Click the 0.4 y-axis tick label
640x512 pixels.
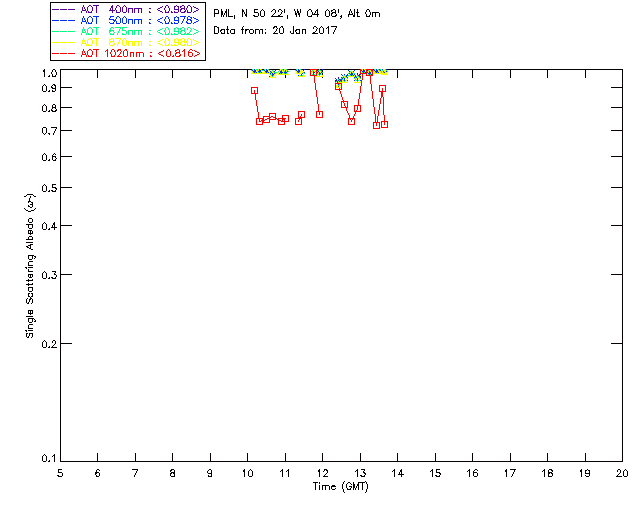click(x=49, y=226)
